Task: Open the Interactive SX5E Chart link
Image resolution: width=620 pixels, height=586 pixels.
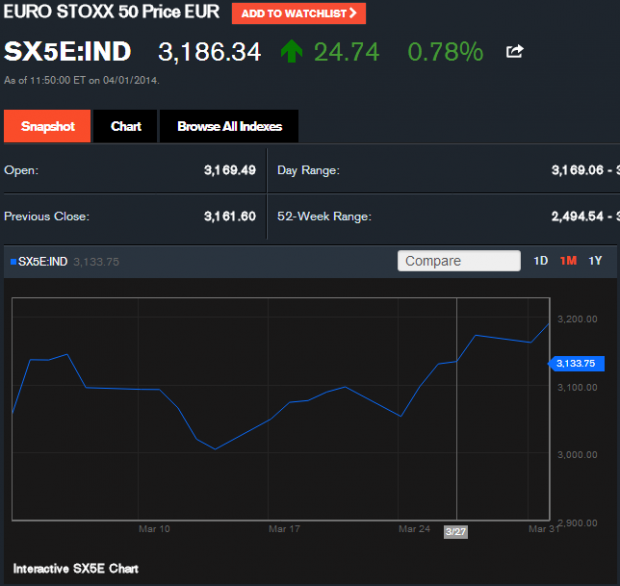Action: pos(76,568)
